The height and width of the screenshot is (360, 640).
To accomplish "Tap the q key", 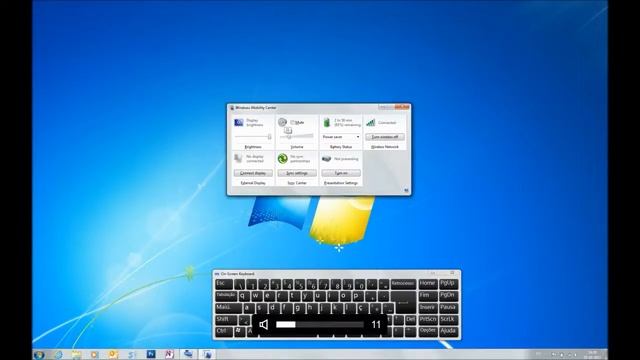I will click(243, 296).
